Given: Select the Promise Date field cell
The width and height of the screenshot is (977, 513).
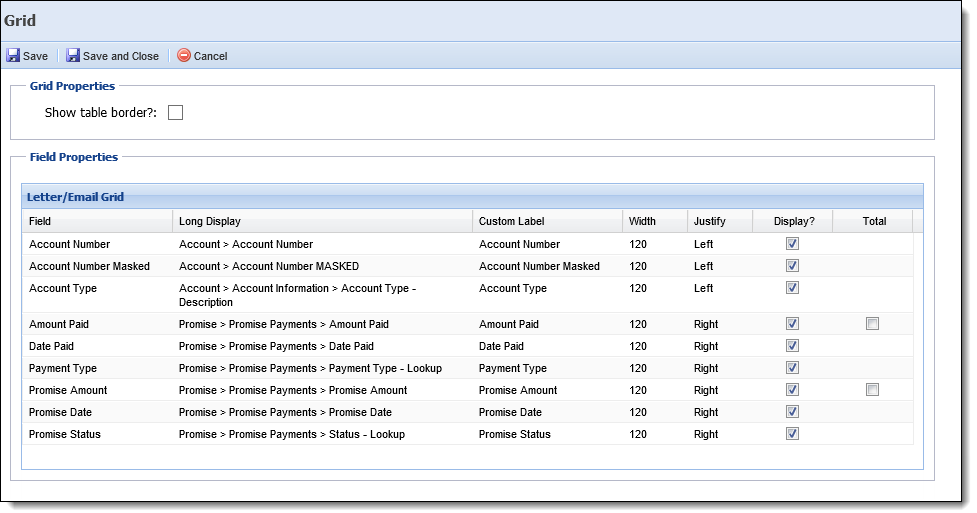Looking at the screenshot, I should coord(97,412).
